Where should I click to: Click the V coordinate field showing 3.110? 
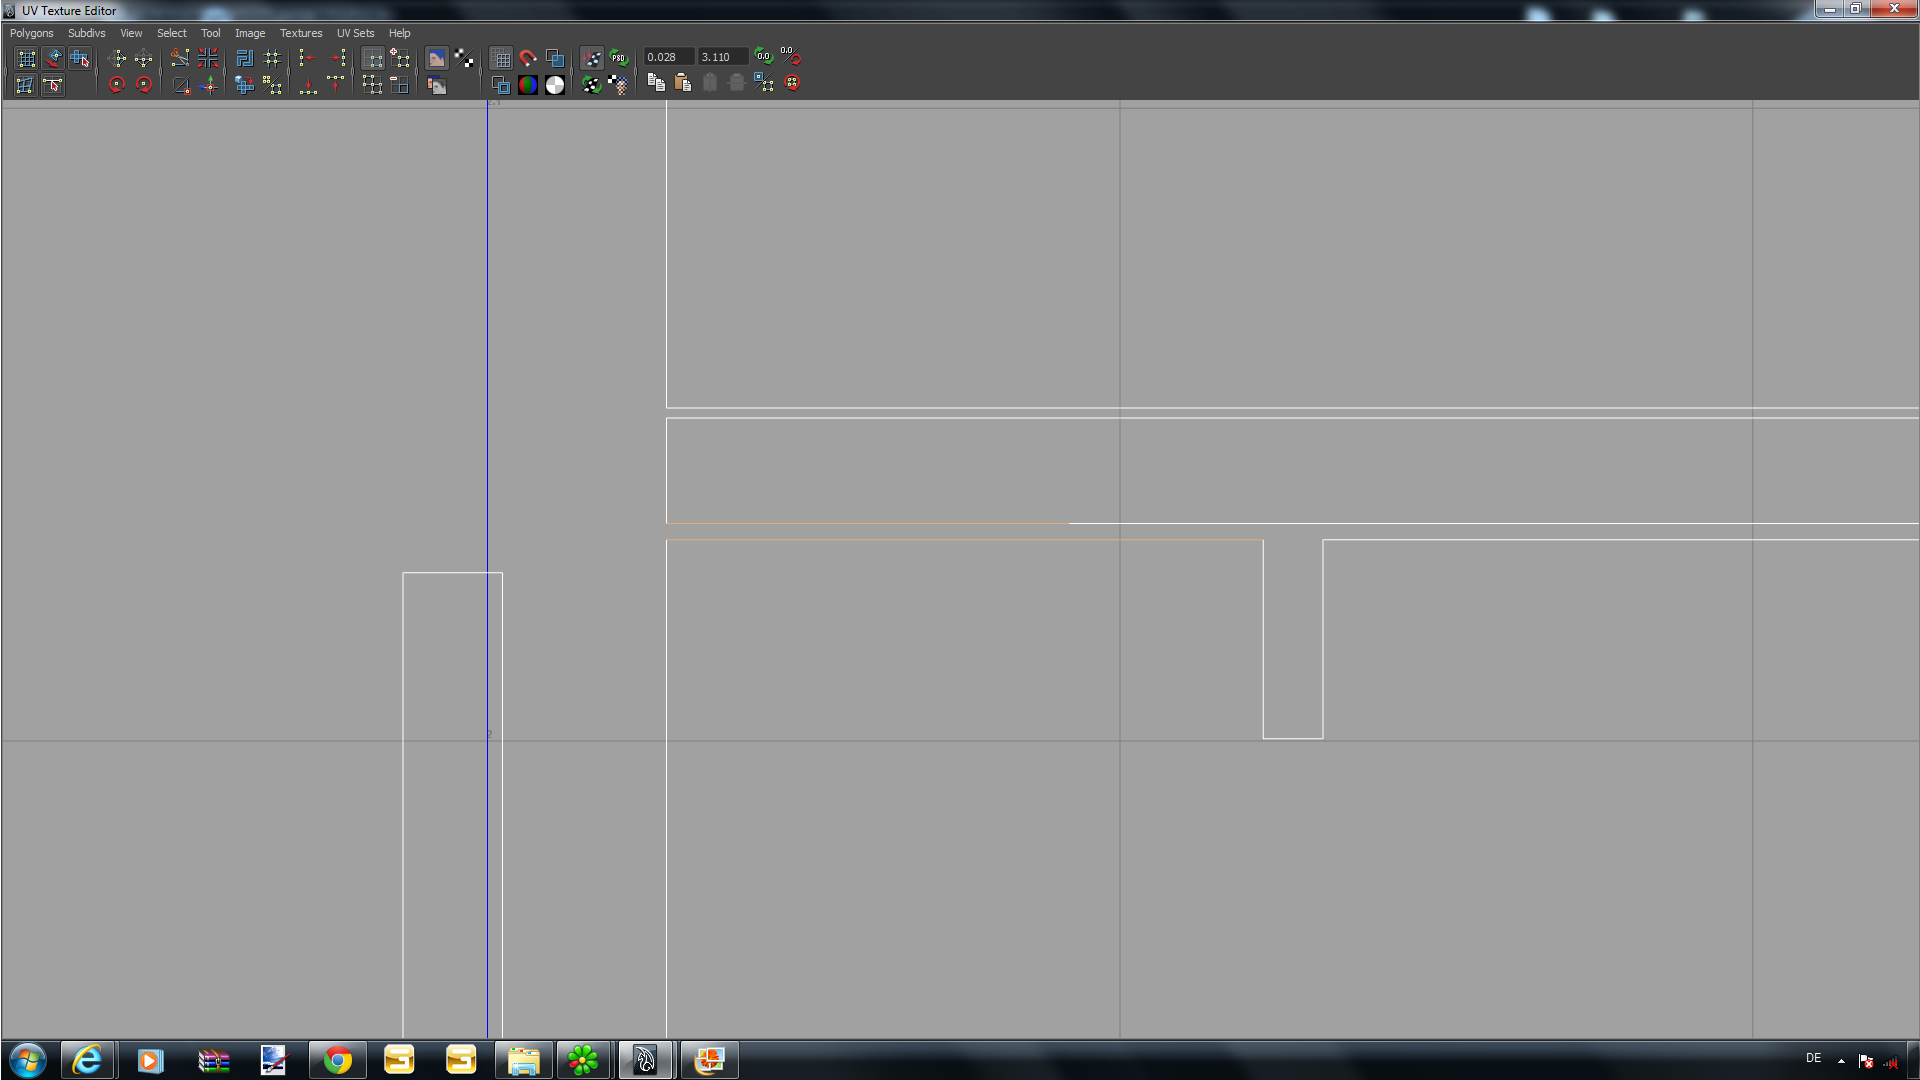pos(722,57)
